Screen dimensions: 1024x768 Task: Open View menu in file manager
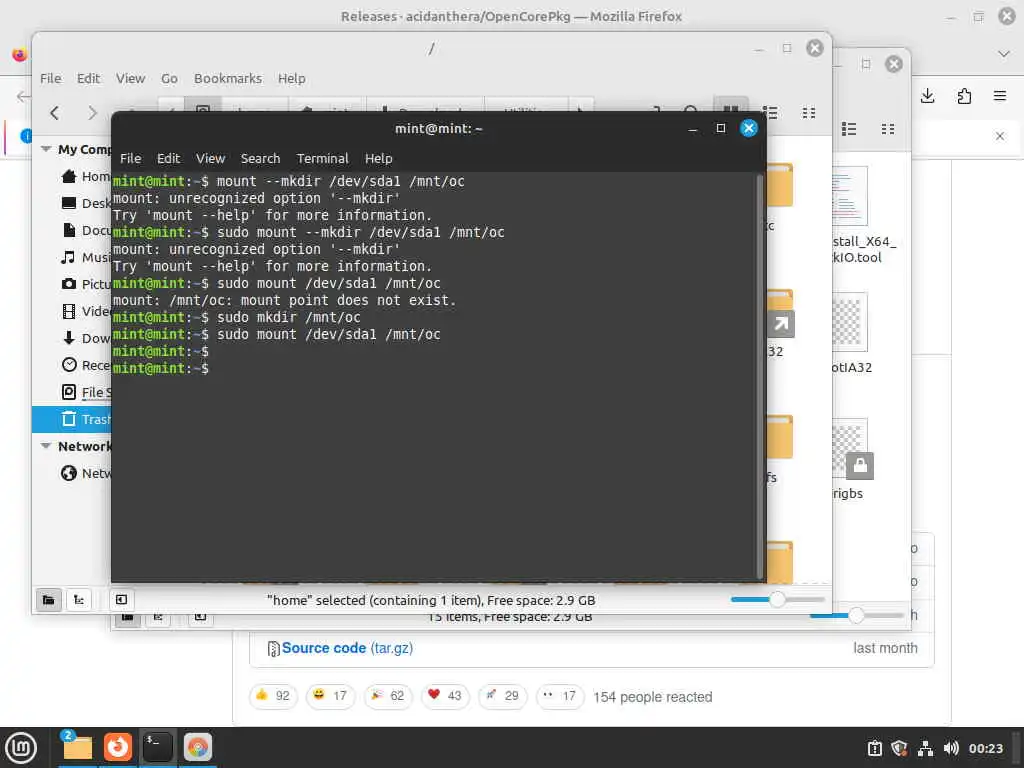point(131,78)
